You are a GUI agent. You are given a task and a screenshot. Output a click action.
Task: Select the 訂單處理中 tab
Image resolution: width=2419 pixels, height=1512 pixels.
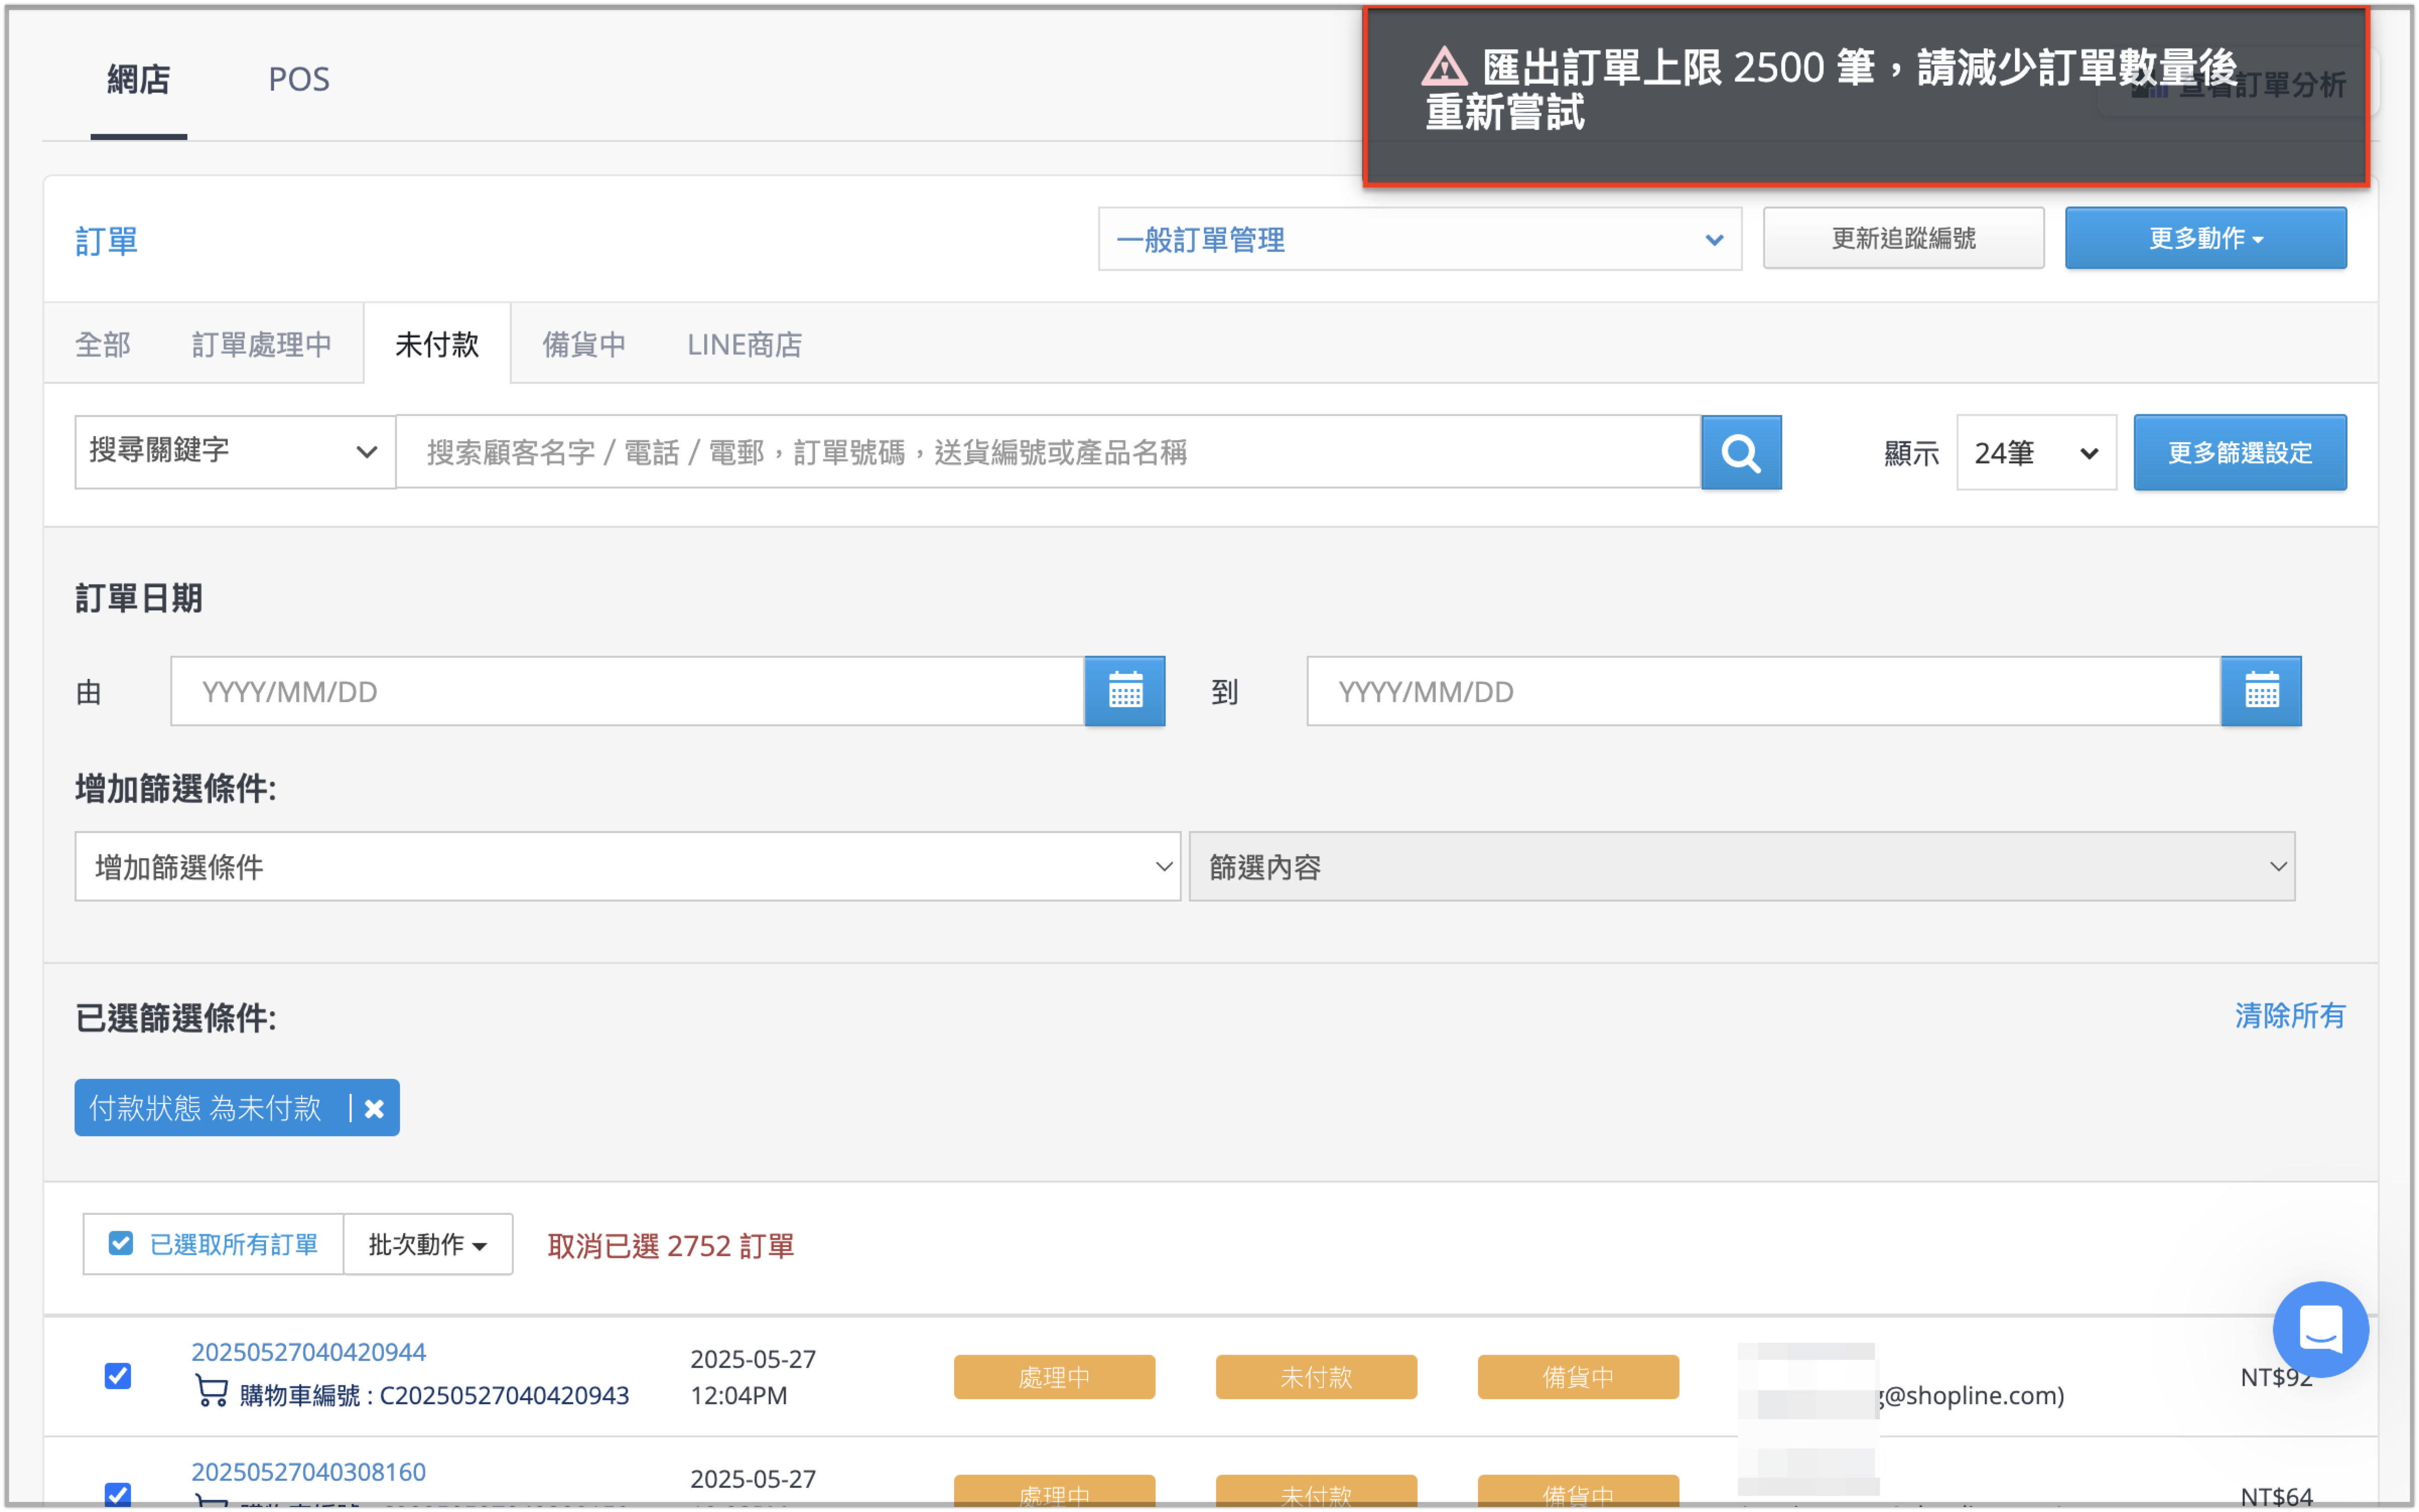(261, 344)
